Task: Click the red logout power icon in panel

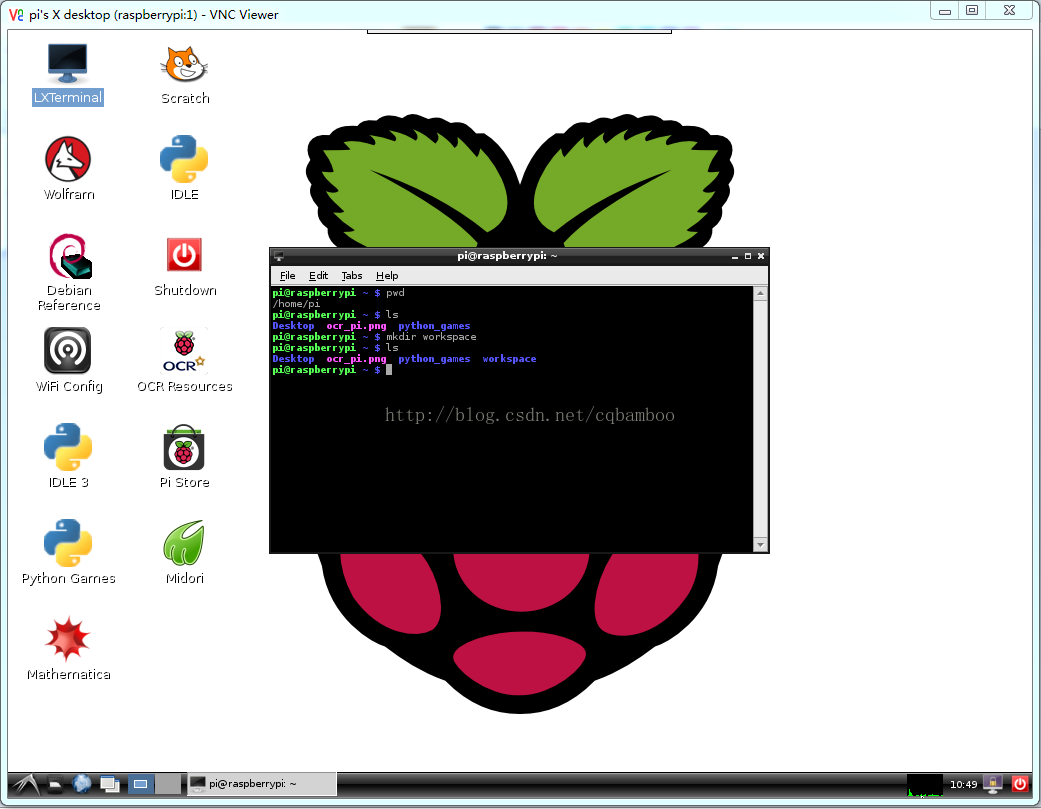Action: tap(1020, 784)
